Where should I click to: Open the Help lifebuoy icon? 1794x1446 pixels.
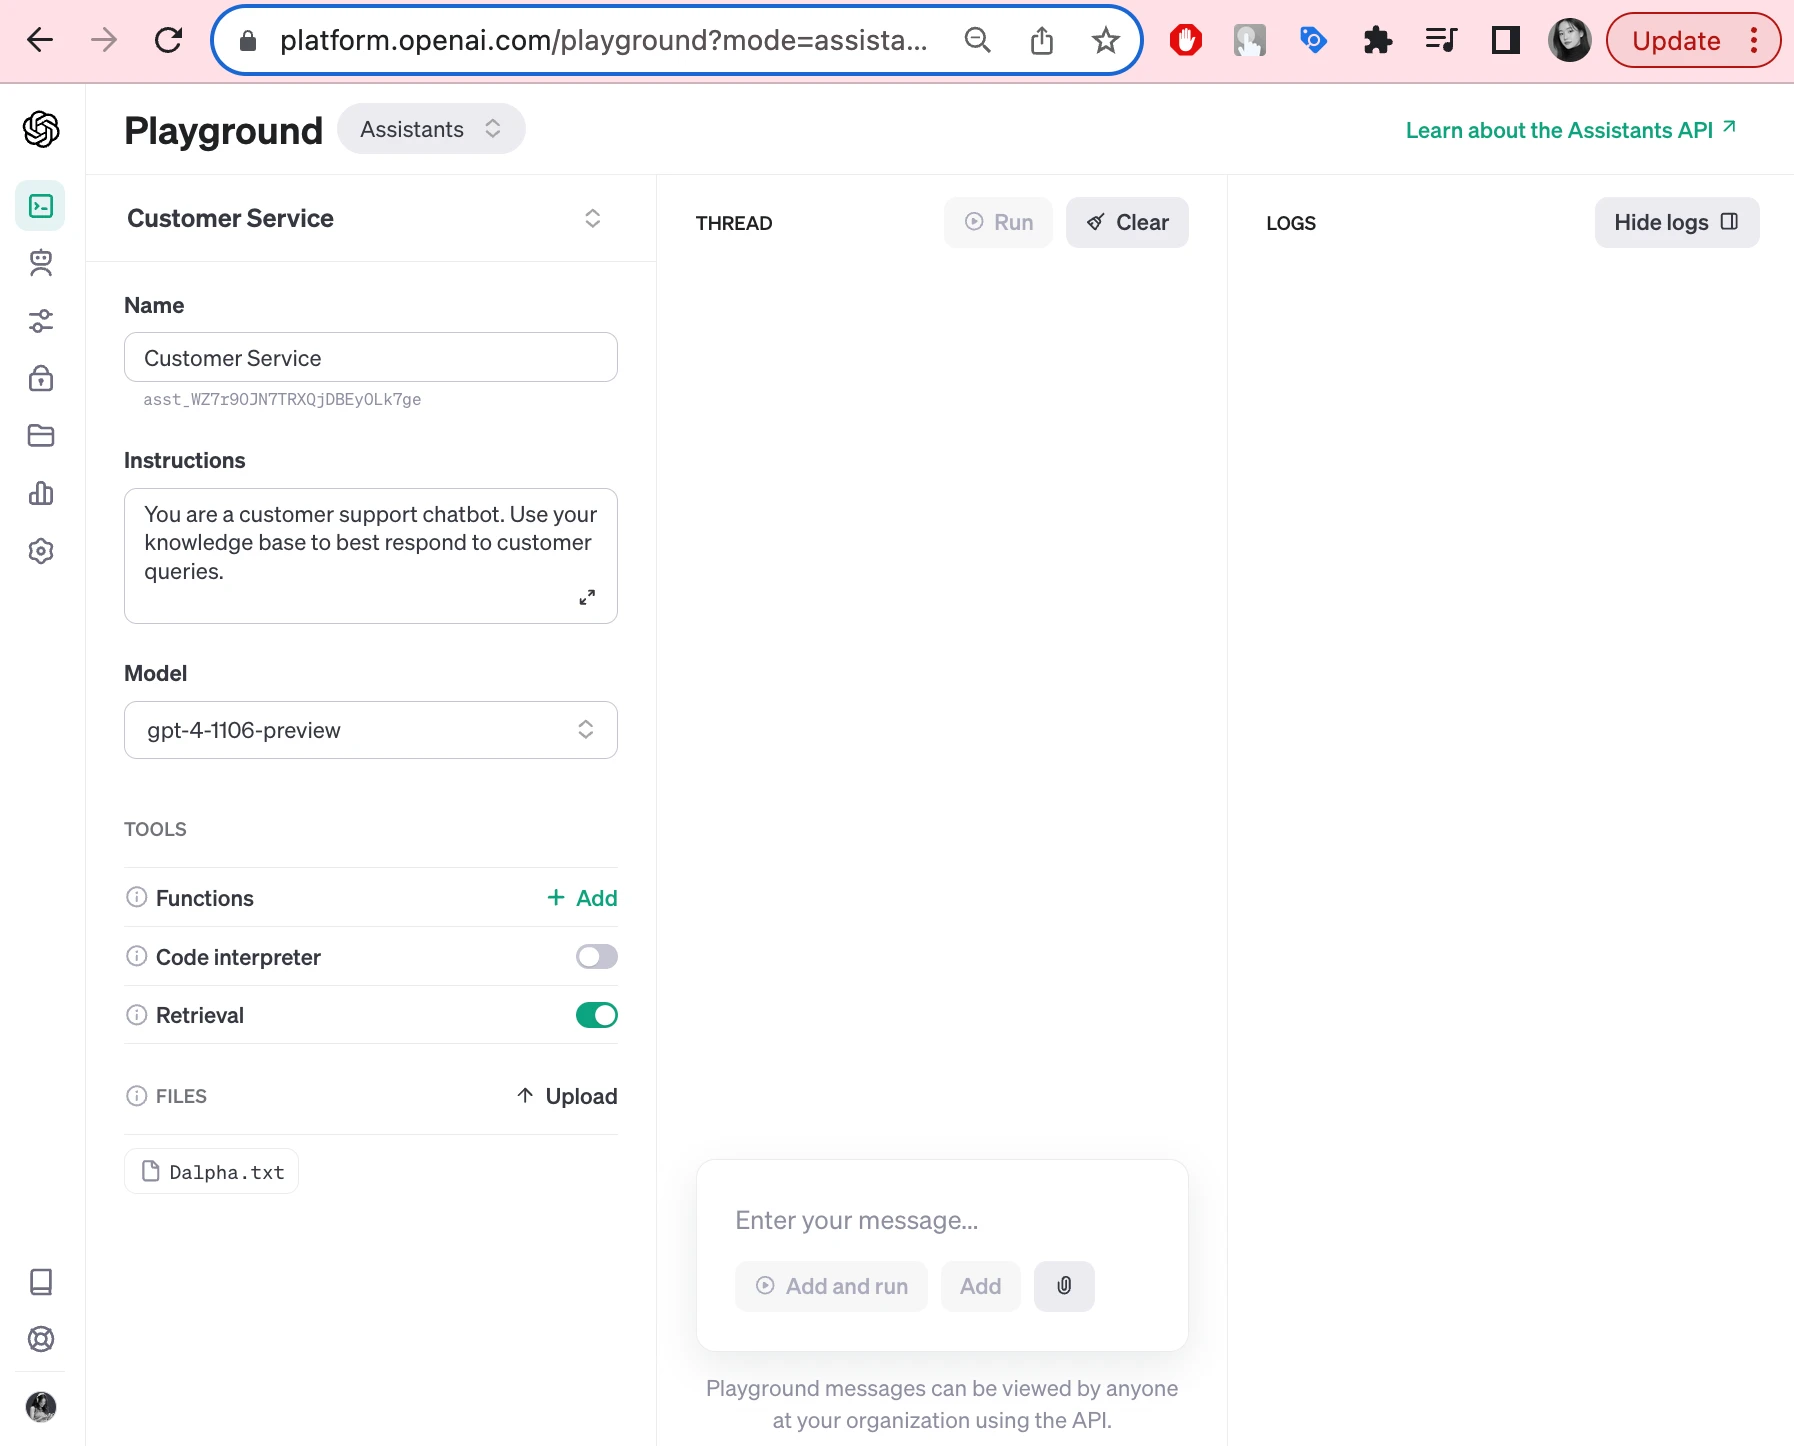[41, 1339]
